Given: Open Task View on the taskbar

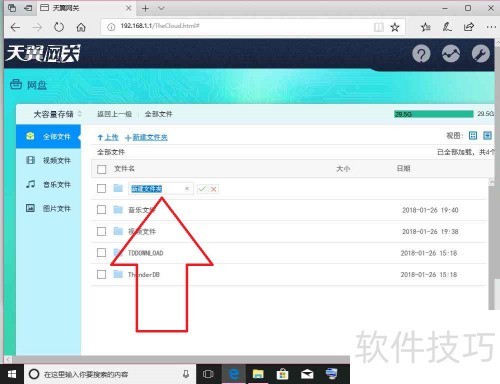Looking at the screenshot, I should 208,374.
